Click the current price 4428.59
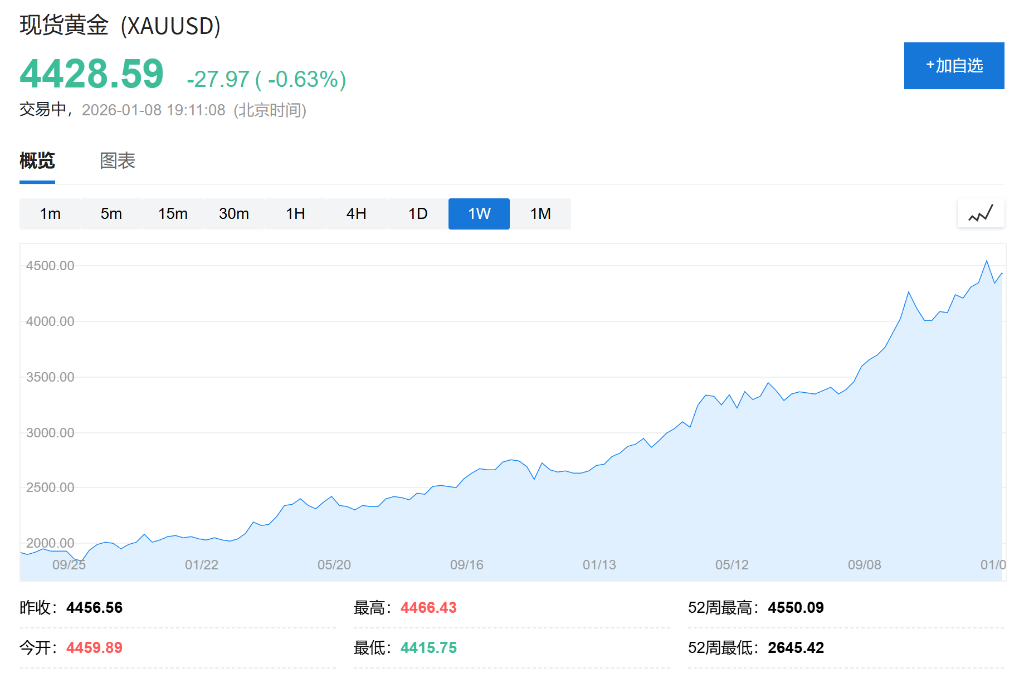The width and height of the screenshot is (1024, 679). (x=90, y=73)
